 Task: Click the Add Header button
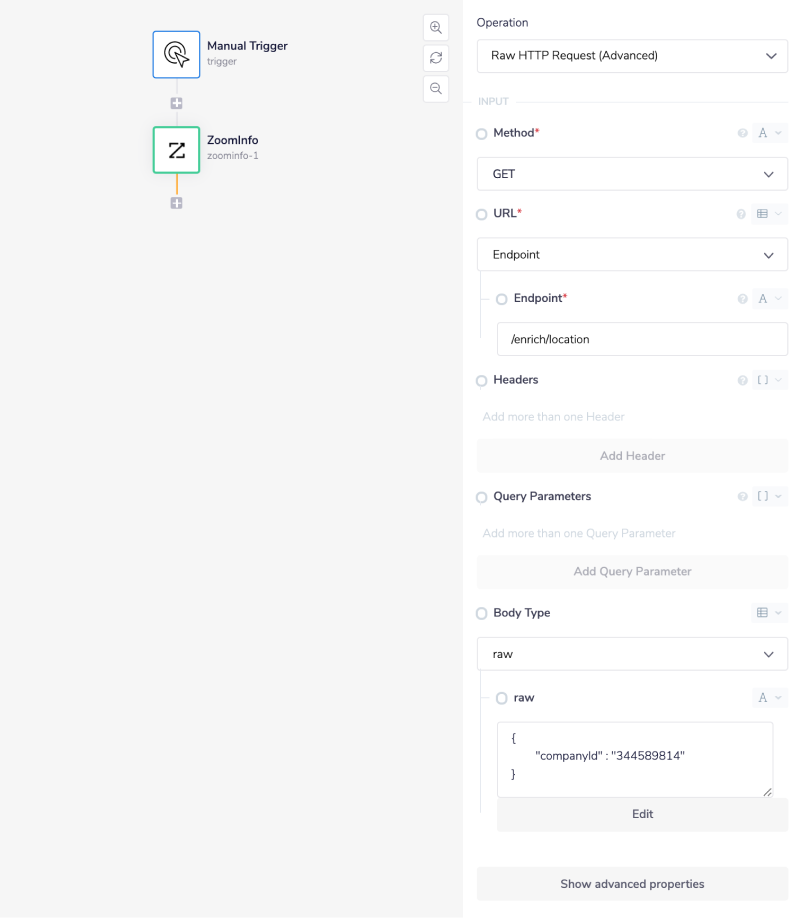(632, 456)
